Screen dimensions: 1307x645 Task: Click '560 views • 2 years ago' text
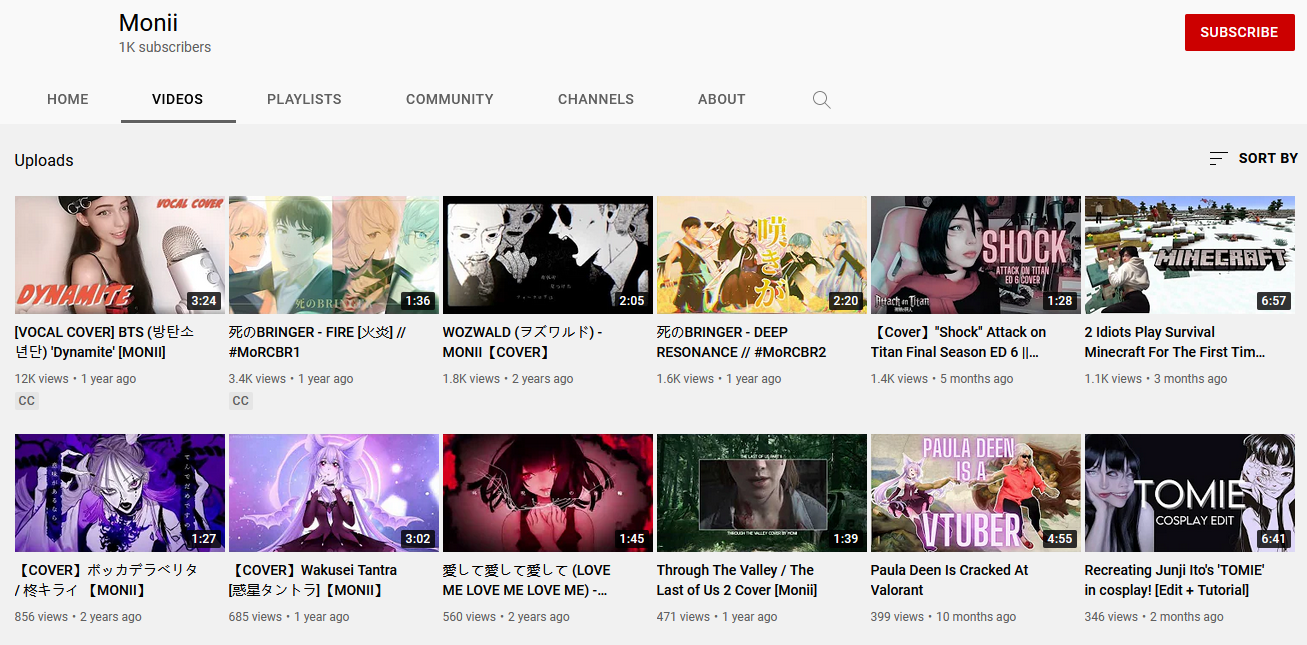coord(507,617)
